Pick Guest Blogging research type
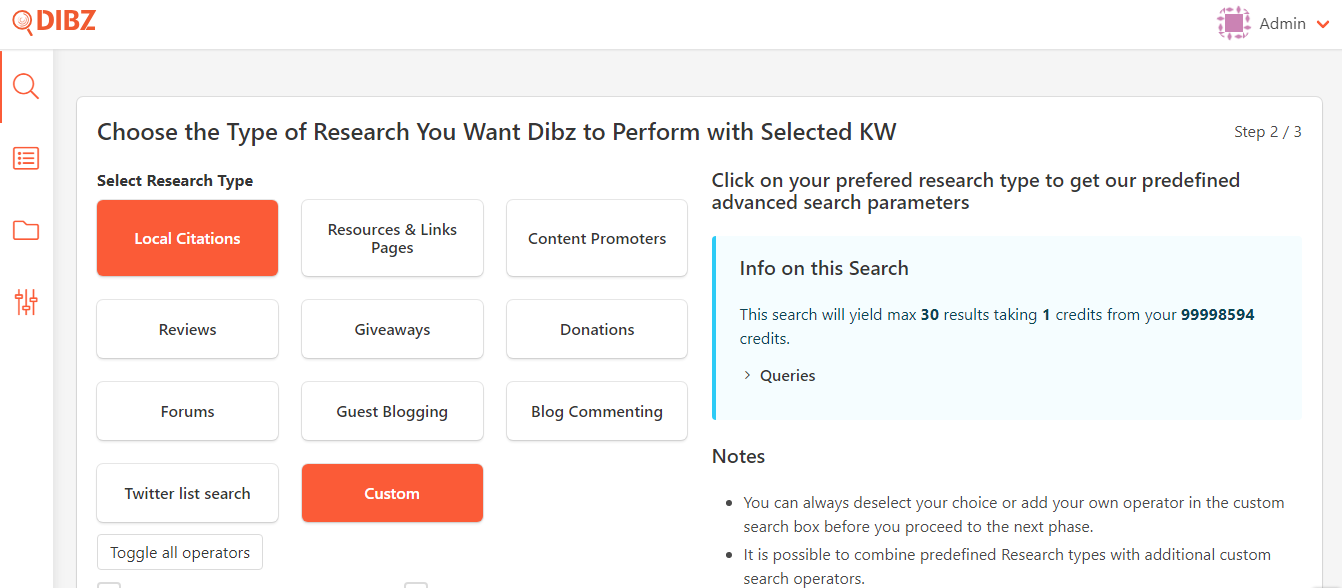 click(392, 411)
